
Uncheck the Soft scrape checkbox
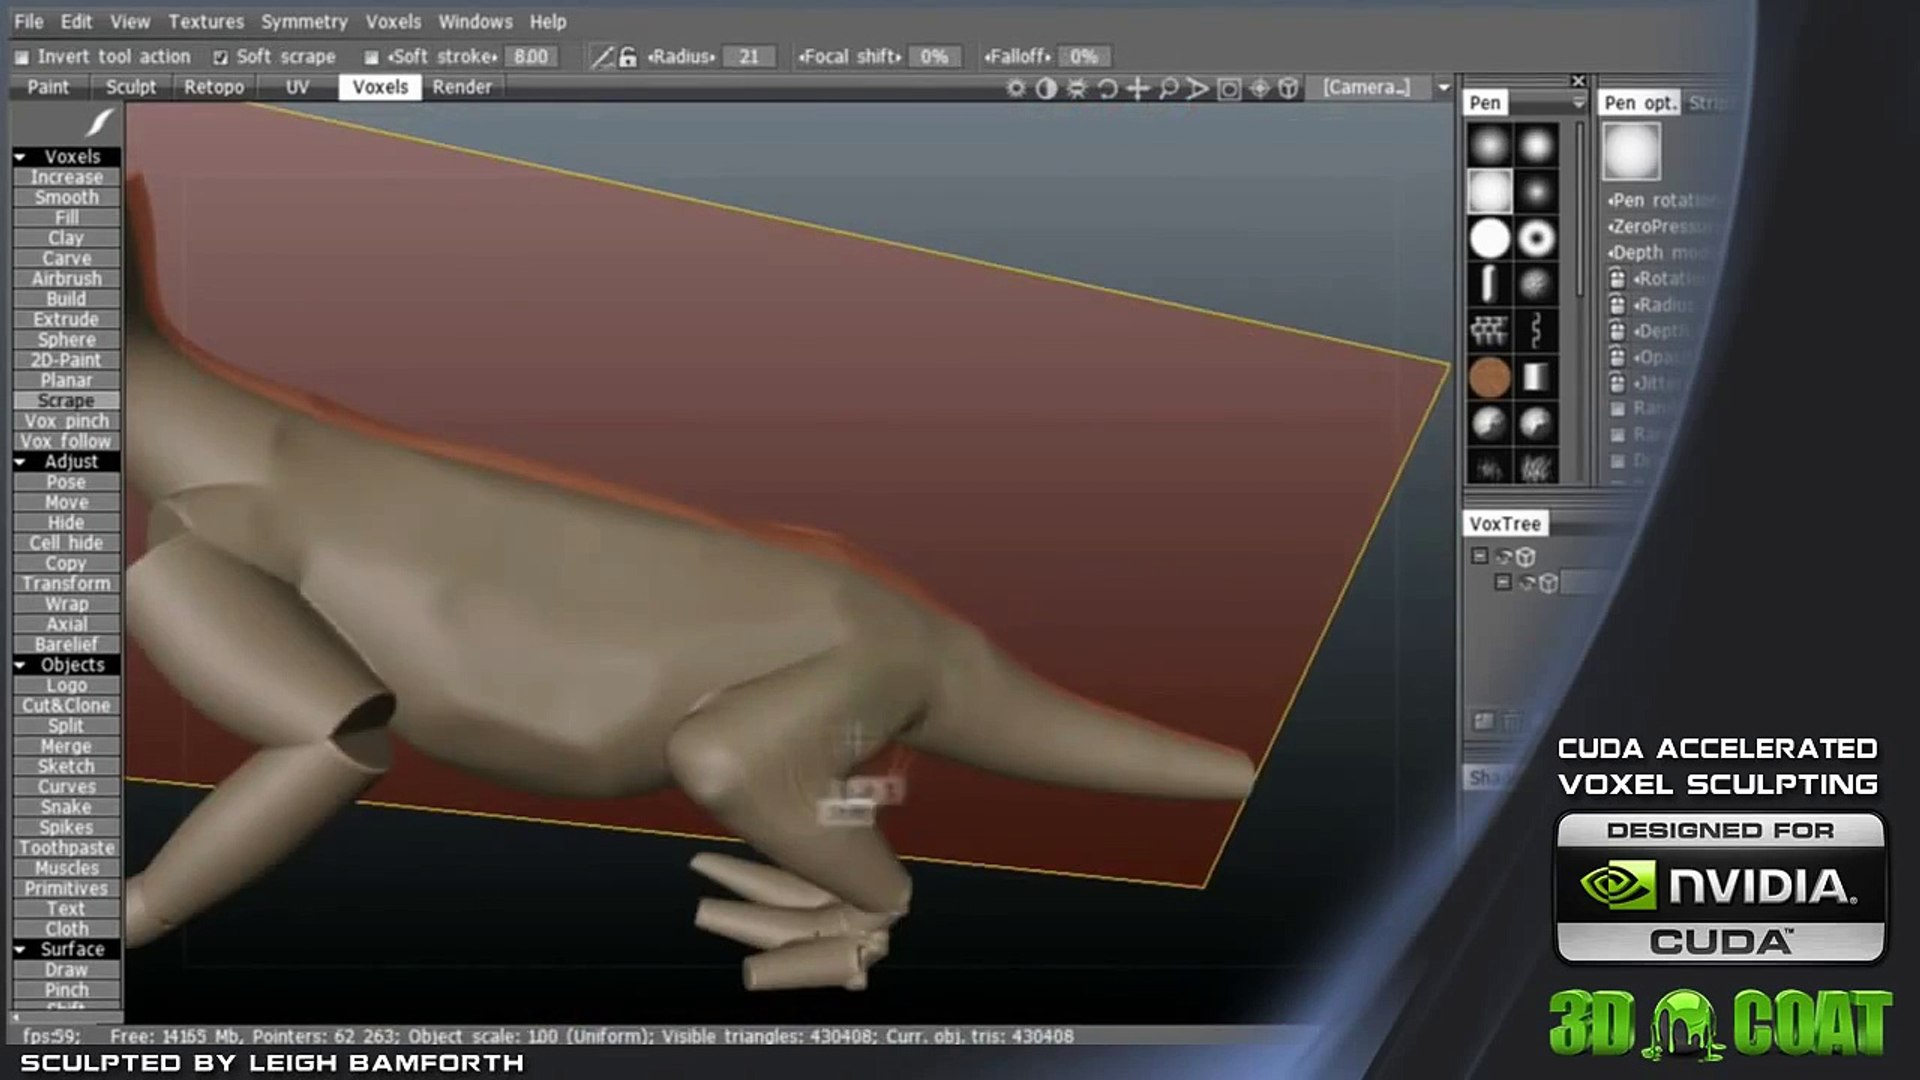[221, 58]
